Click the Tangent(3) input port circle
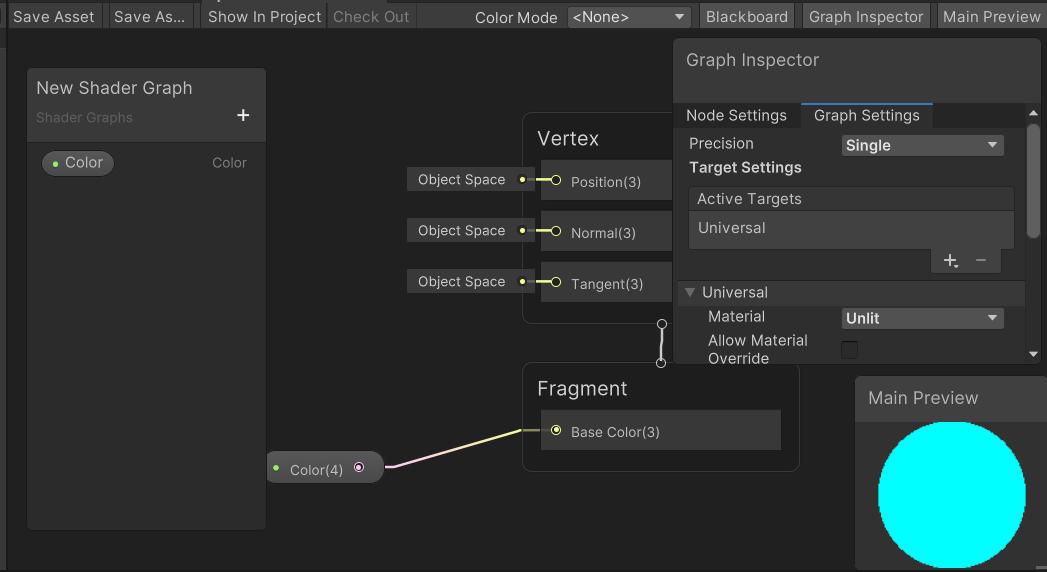 [556, 282]
